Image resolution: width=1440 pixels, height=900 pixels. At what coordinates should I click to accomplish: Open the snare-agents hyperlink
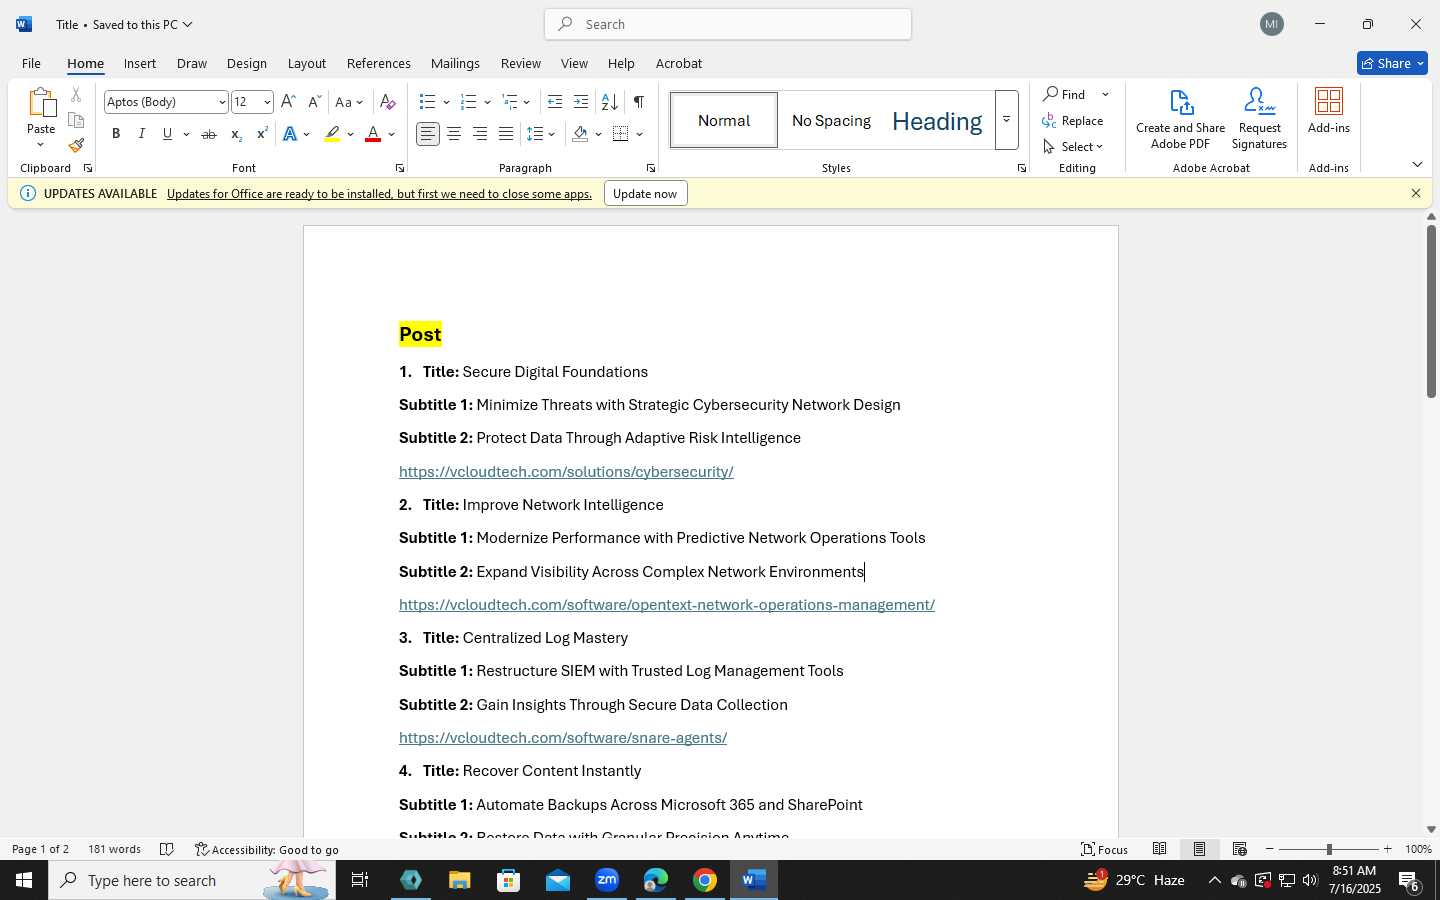tap(563, 737)
